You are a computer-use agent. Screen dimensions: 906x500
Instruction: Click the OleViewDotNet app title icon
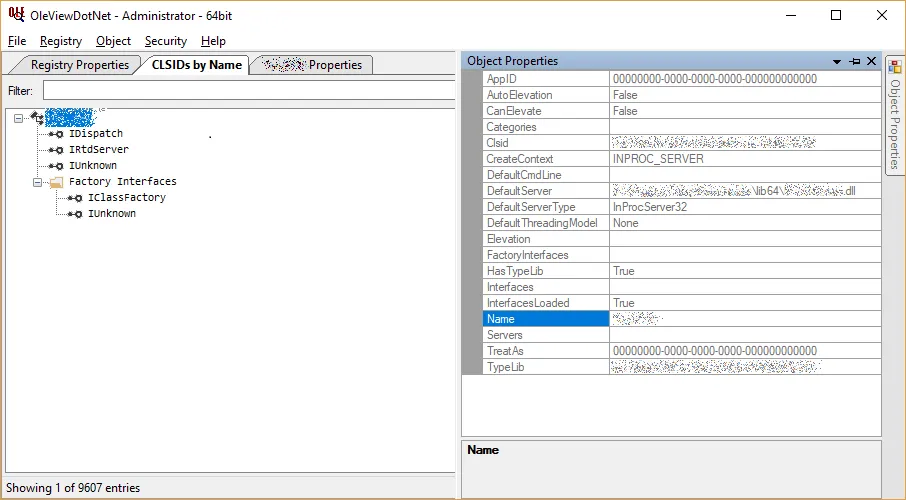(x=16, y=14)
